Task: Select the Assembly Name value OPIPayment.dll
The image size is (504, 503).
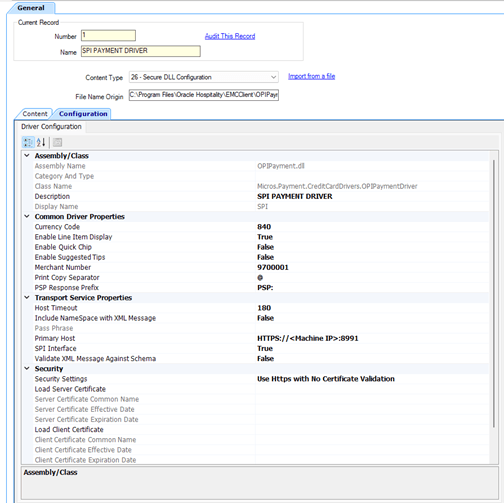Action: [281, 166]
